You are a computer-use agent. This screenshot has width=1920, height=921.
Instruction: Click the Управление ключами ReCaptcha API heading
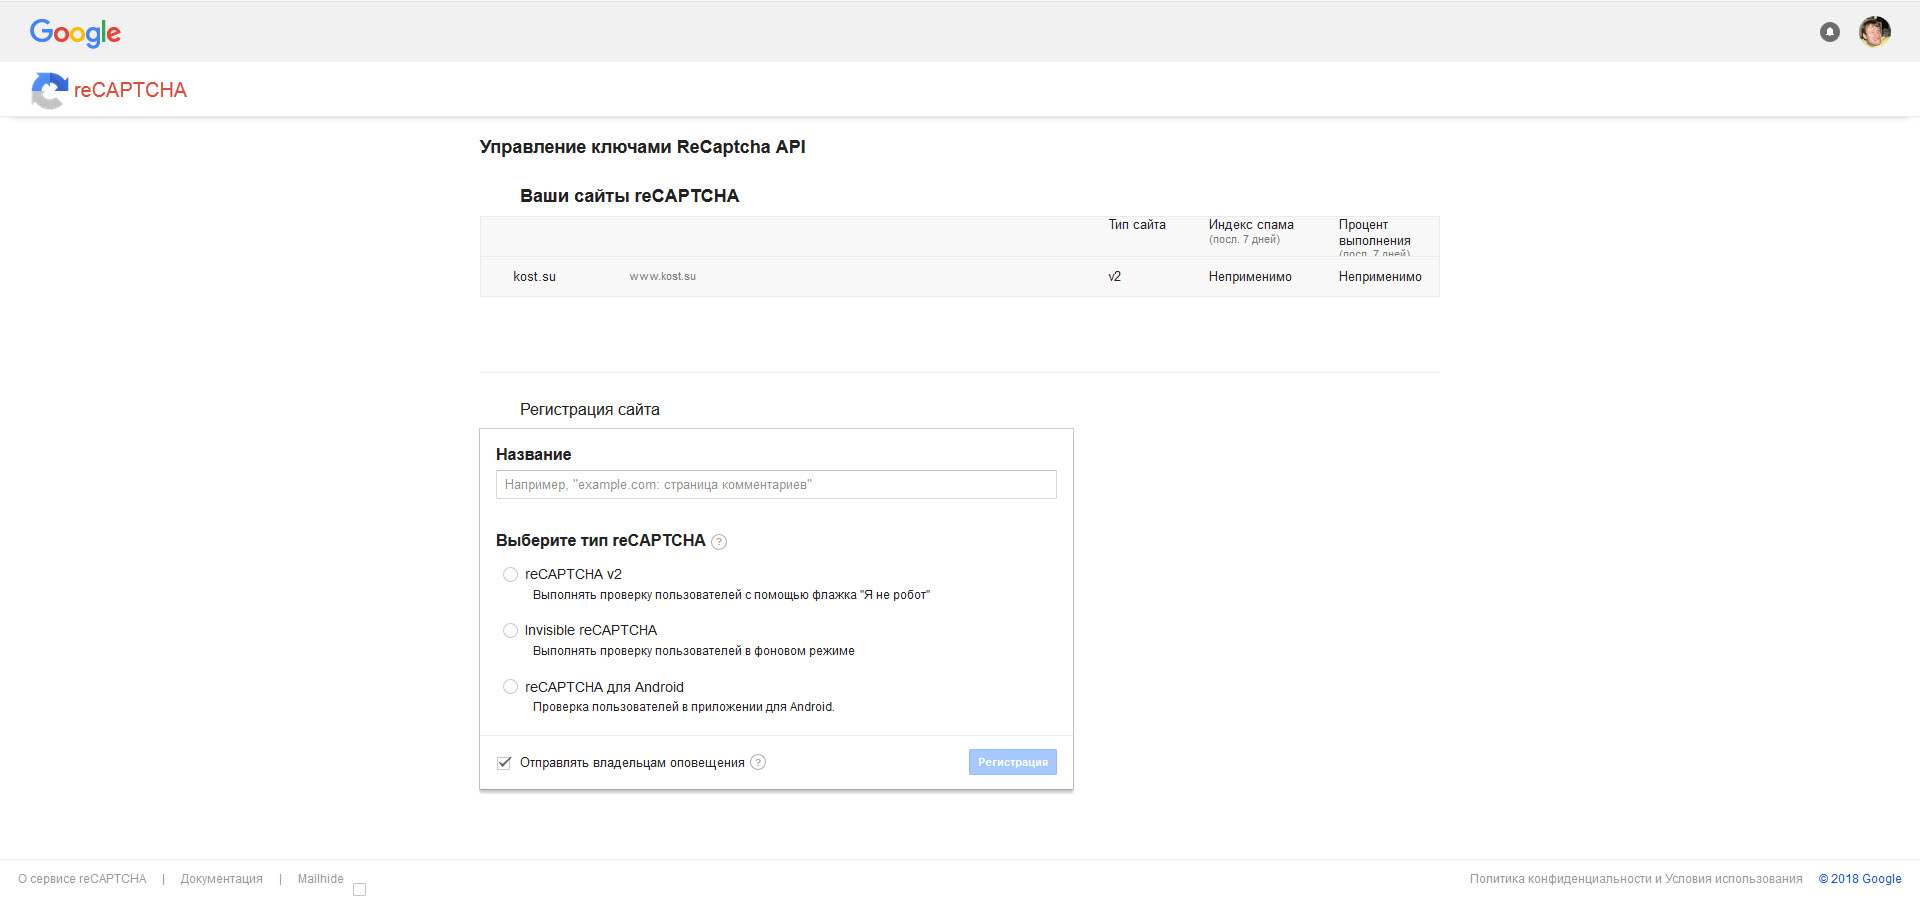[642, 147]
